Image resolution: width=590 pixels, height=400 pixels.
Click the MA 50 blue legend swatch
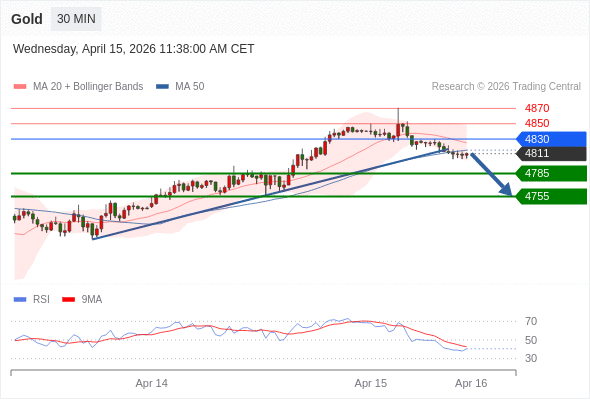coord(162,87)
